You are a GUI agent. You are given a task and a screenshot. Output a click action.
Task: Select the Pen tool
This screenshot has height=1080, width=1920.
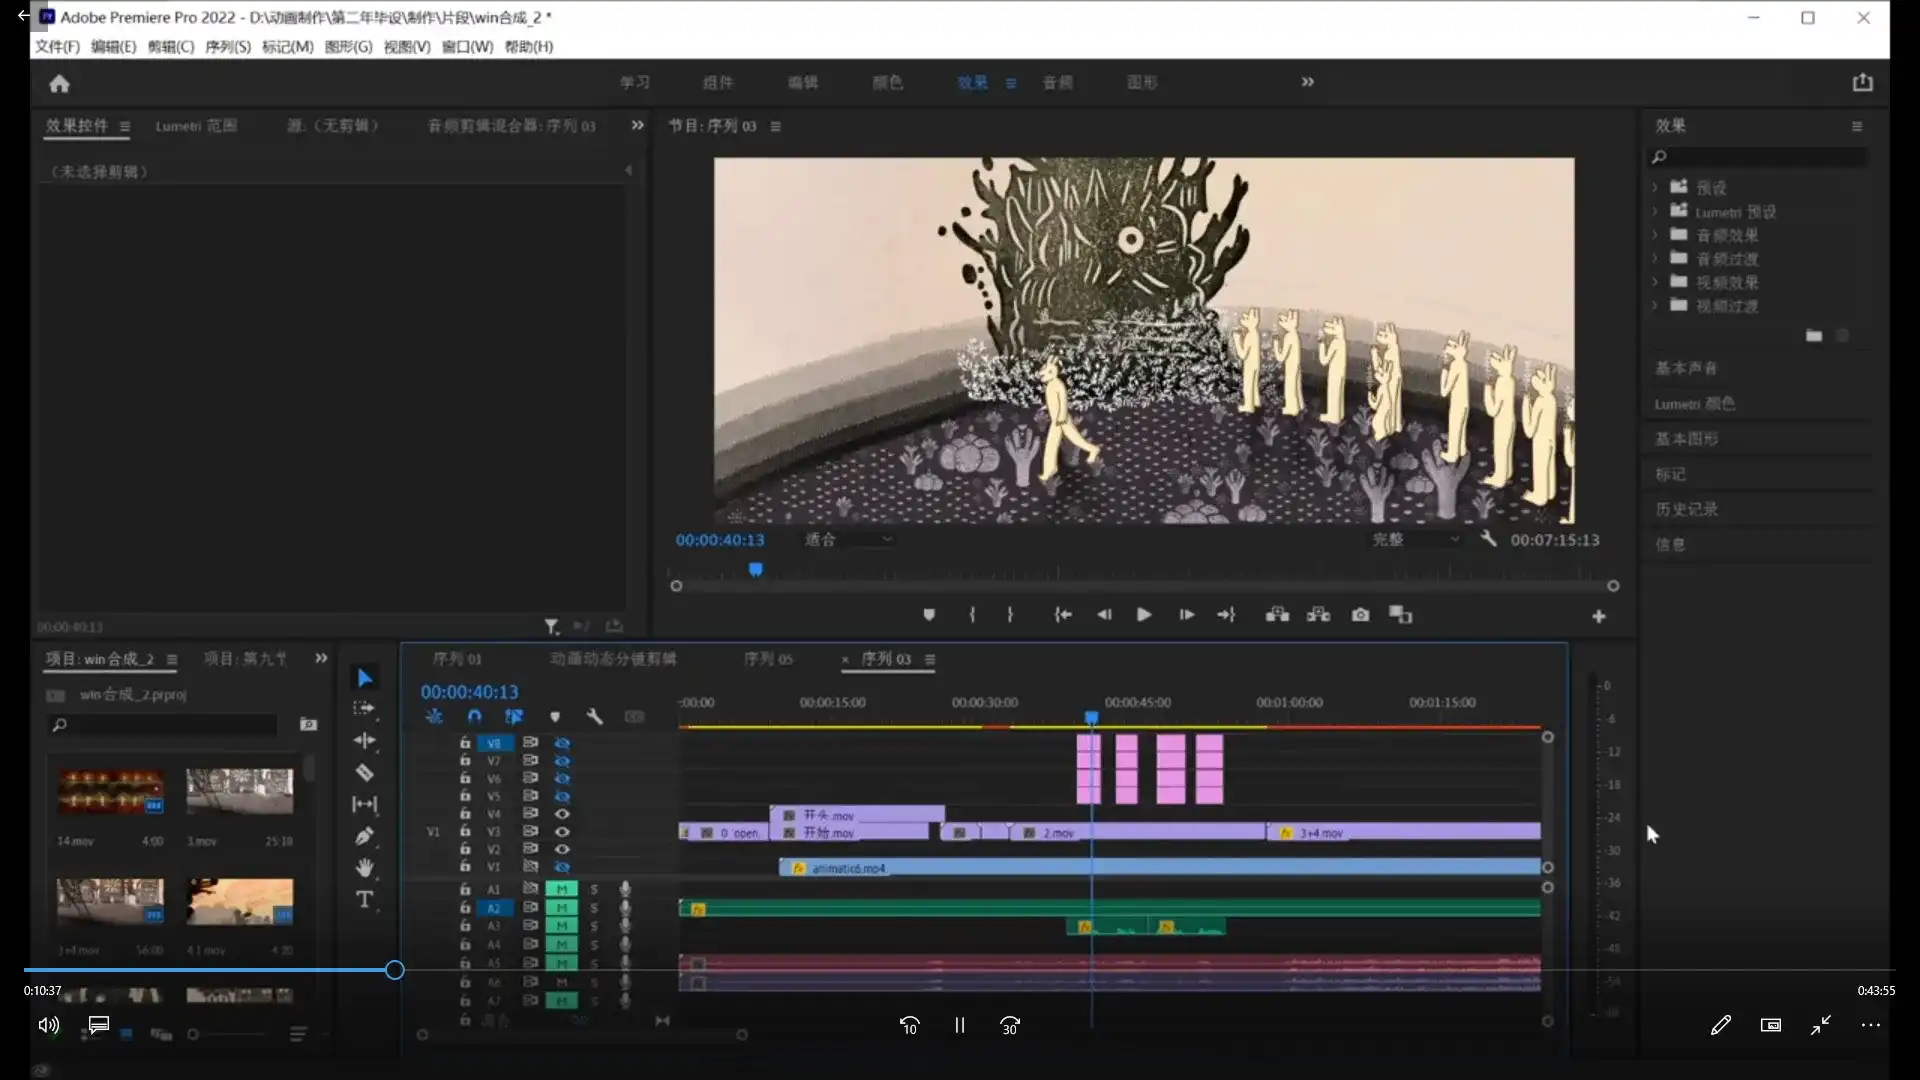365,836
